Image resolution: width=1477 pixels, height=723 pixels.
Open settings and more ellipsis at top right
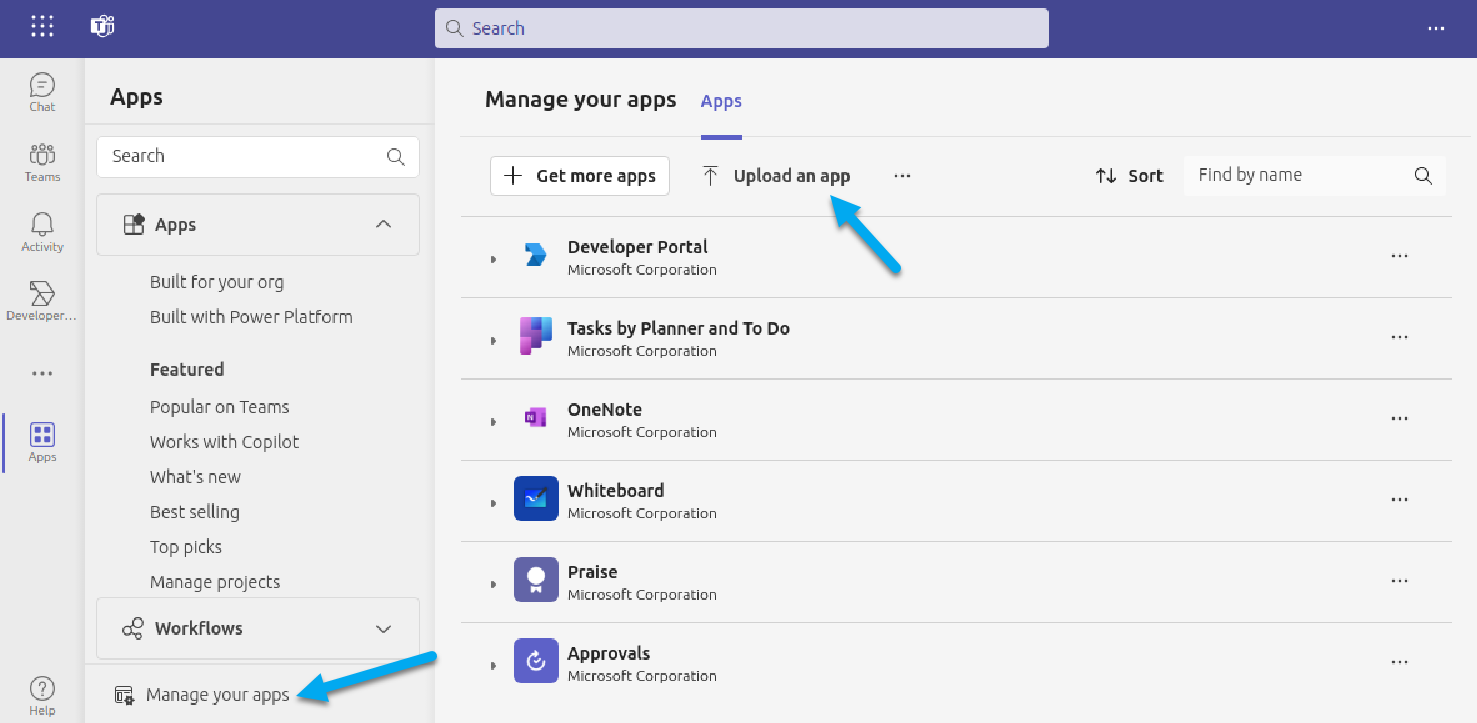point(1436,28)
